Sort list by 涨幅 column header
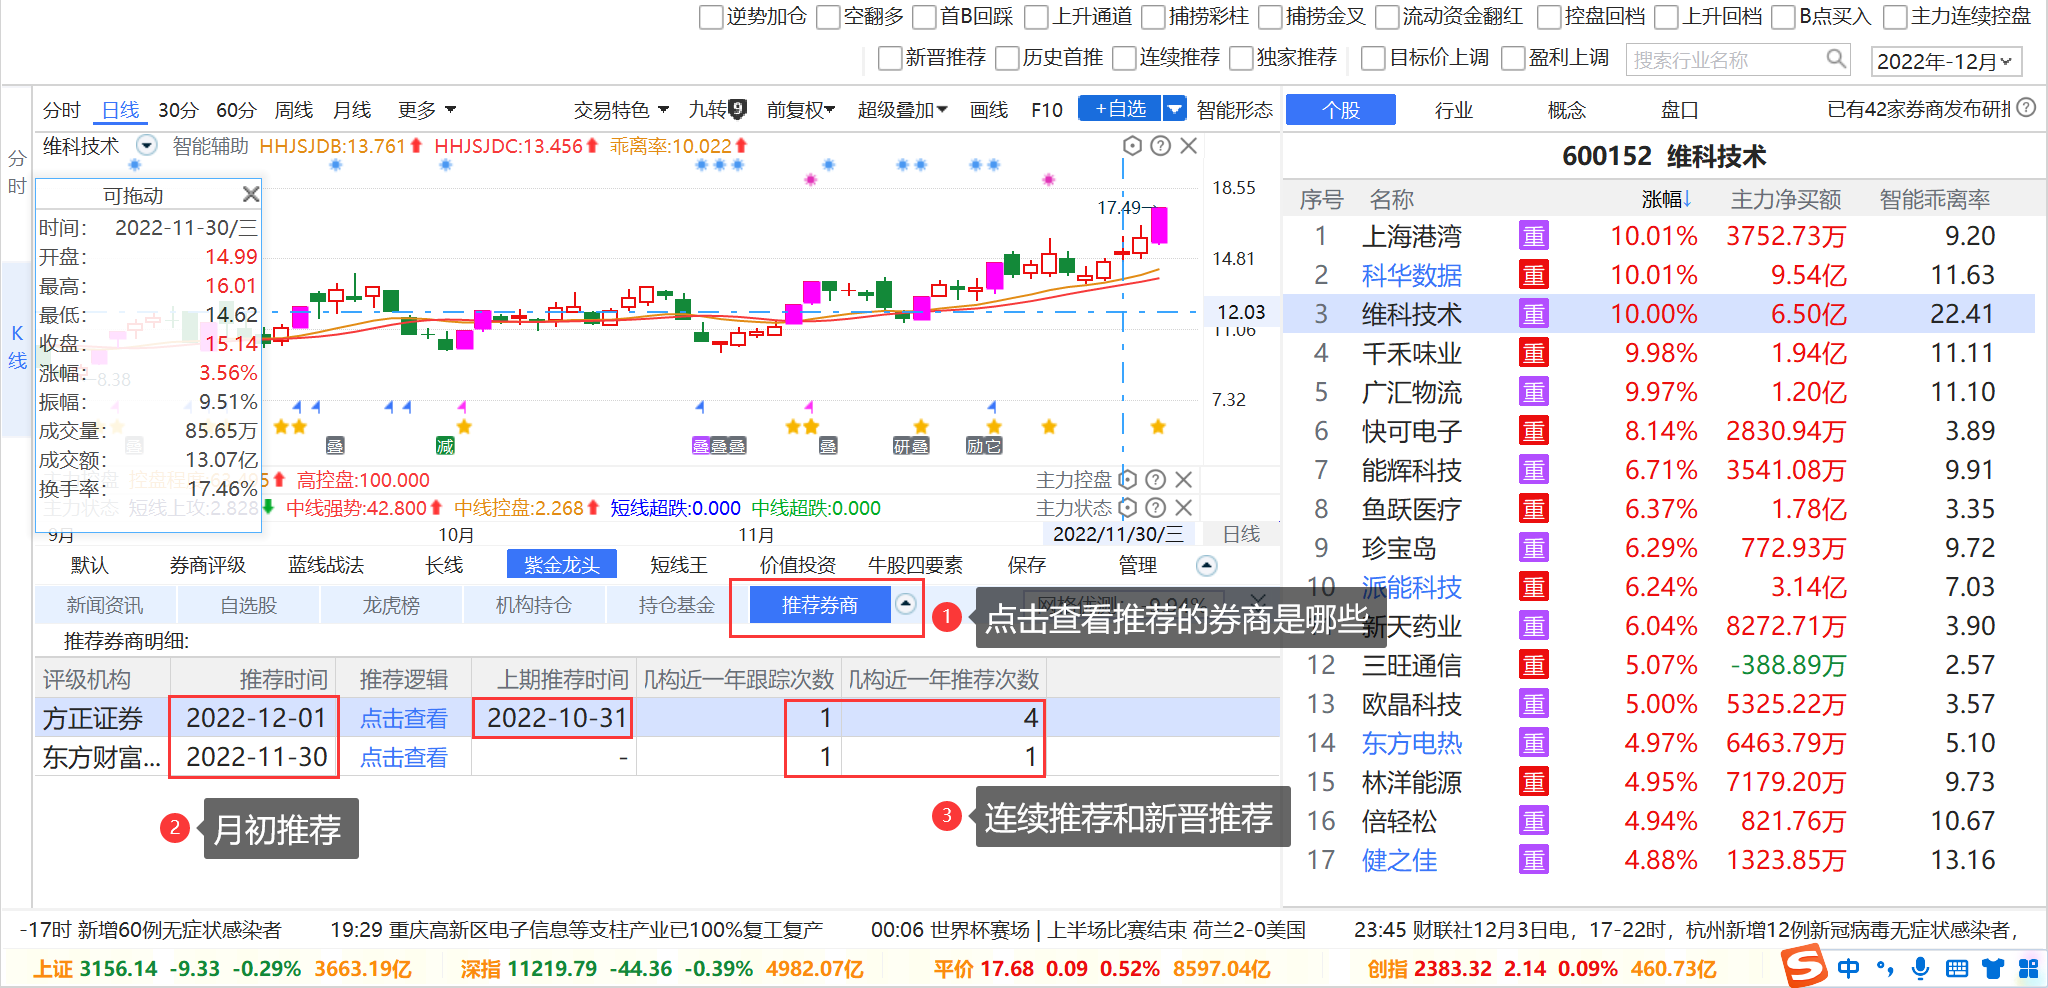The image size is (2048, 988). point(1666,199)
